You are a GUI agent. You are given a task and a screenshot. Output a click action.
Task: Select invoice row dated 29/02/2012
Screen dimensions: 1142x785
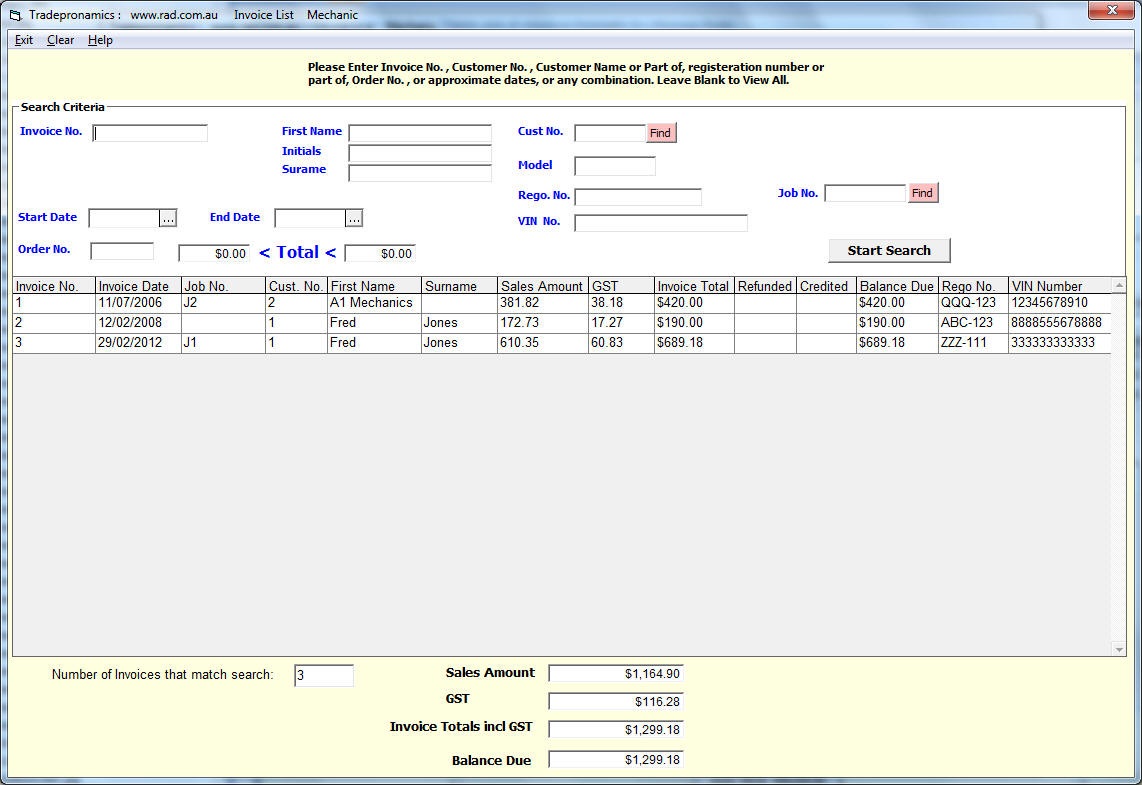tap(562, 343)
